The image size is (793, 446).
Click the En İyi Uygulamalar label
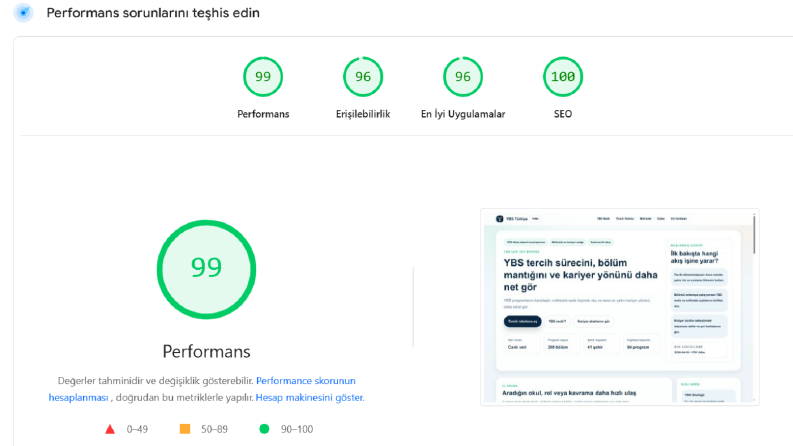click(x=463, y=114)
